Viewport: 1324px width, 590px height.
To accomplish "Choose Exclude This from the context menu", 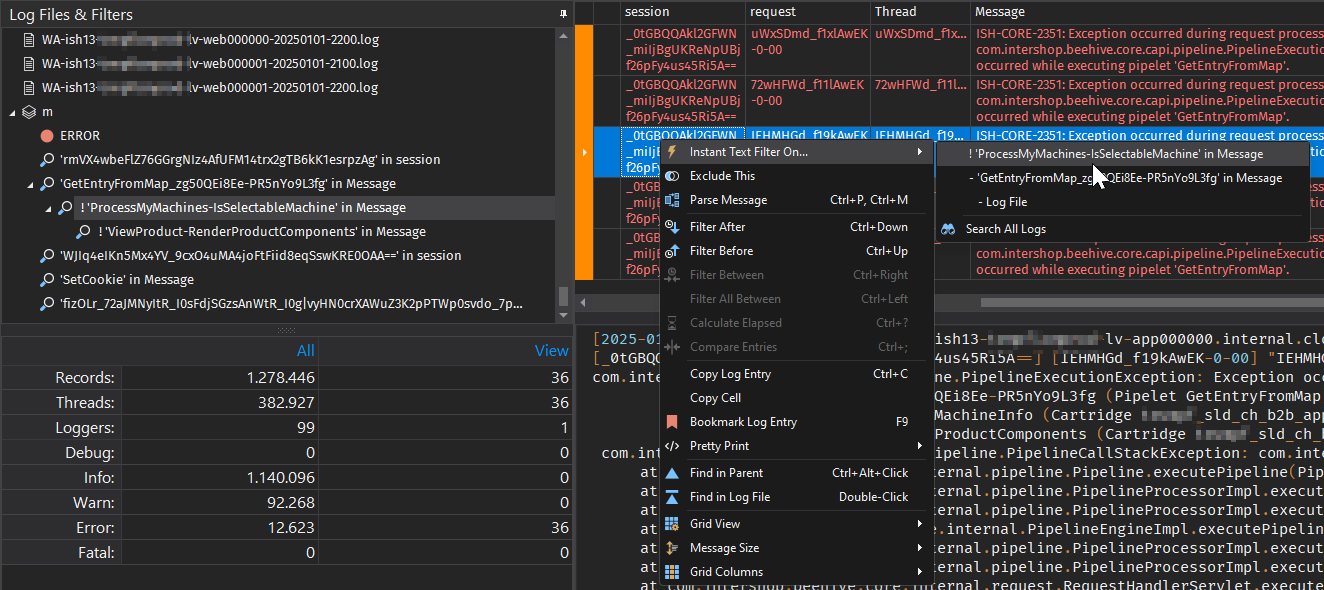I will (x=797, y=176).
